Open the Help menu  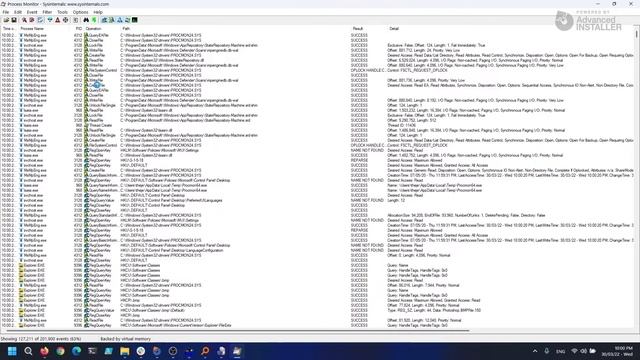(98, 12)
